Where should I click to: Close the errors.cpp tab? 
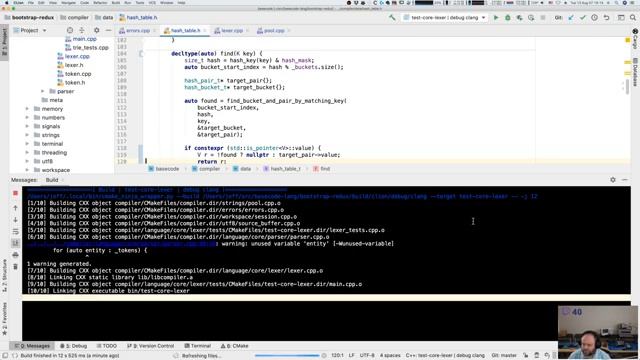pos(154,31)
